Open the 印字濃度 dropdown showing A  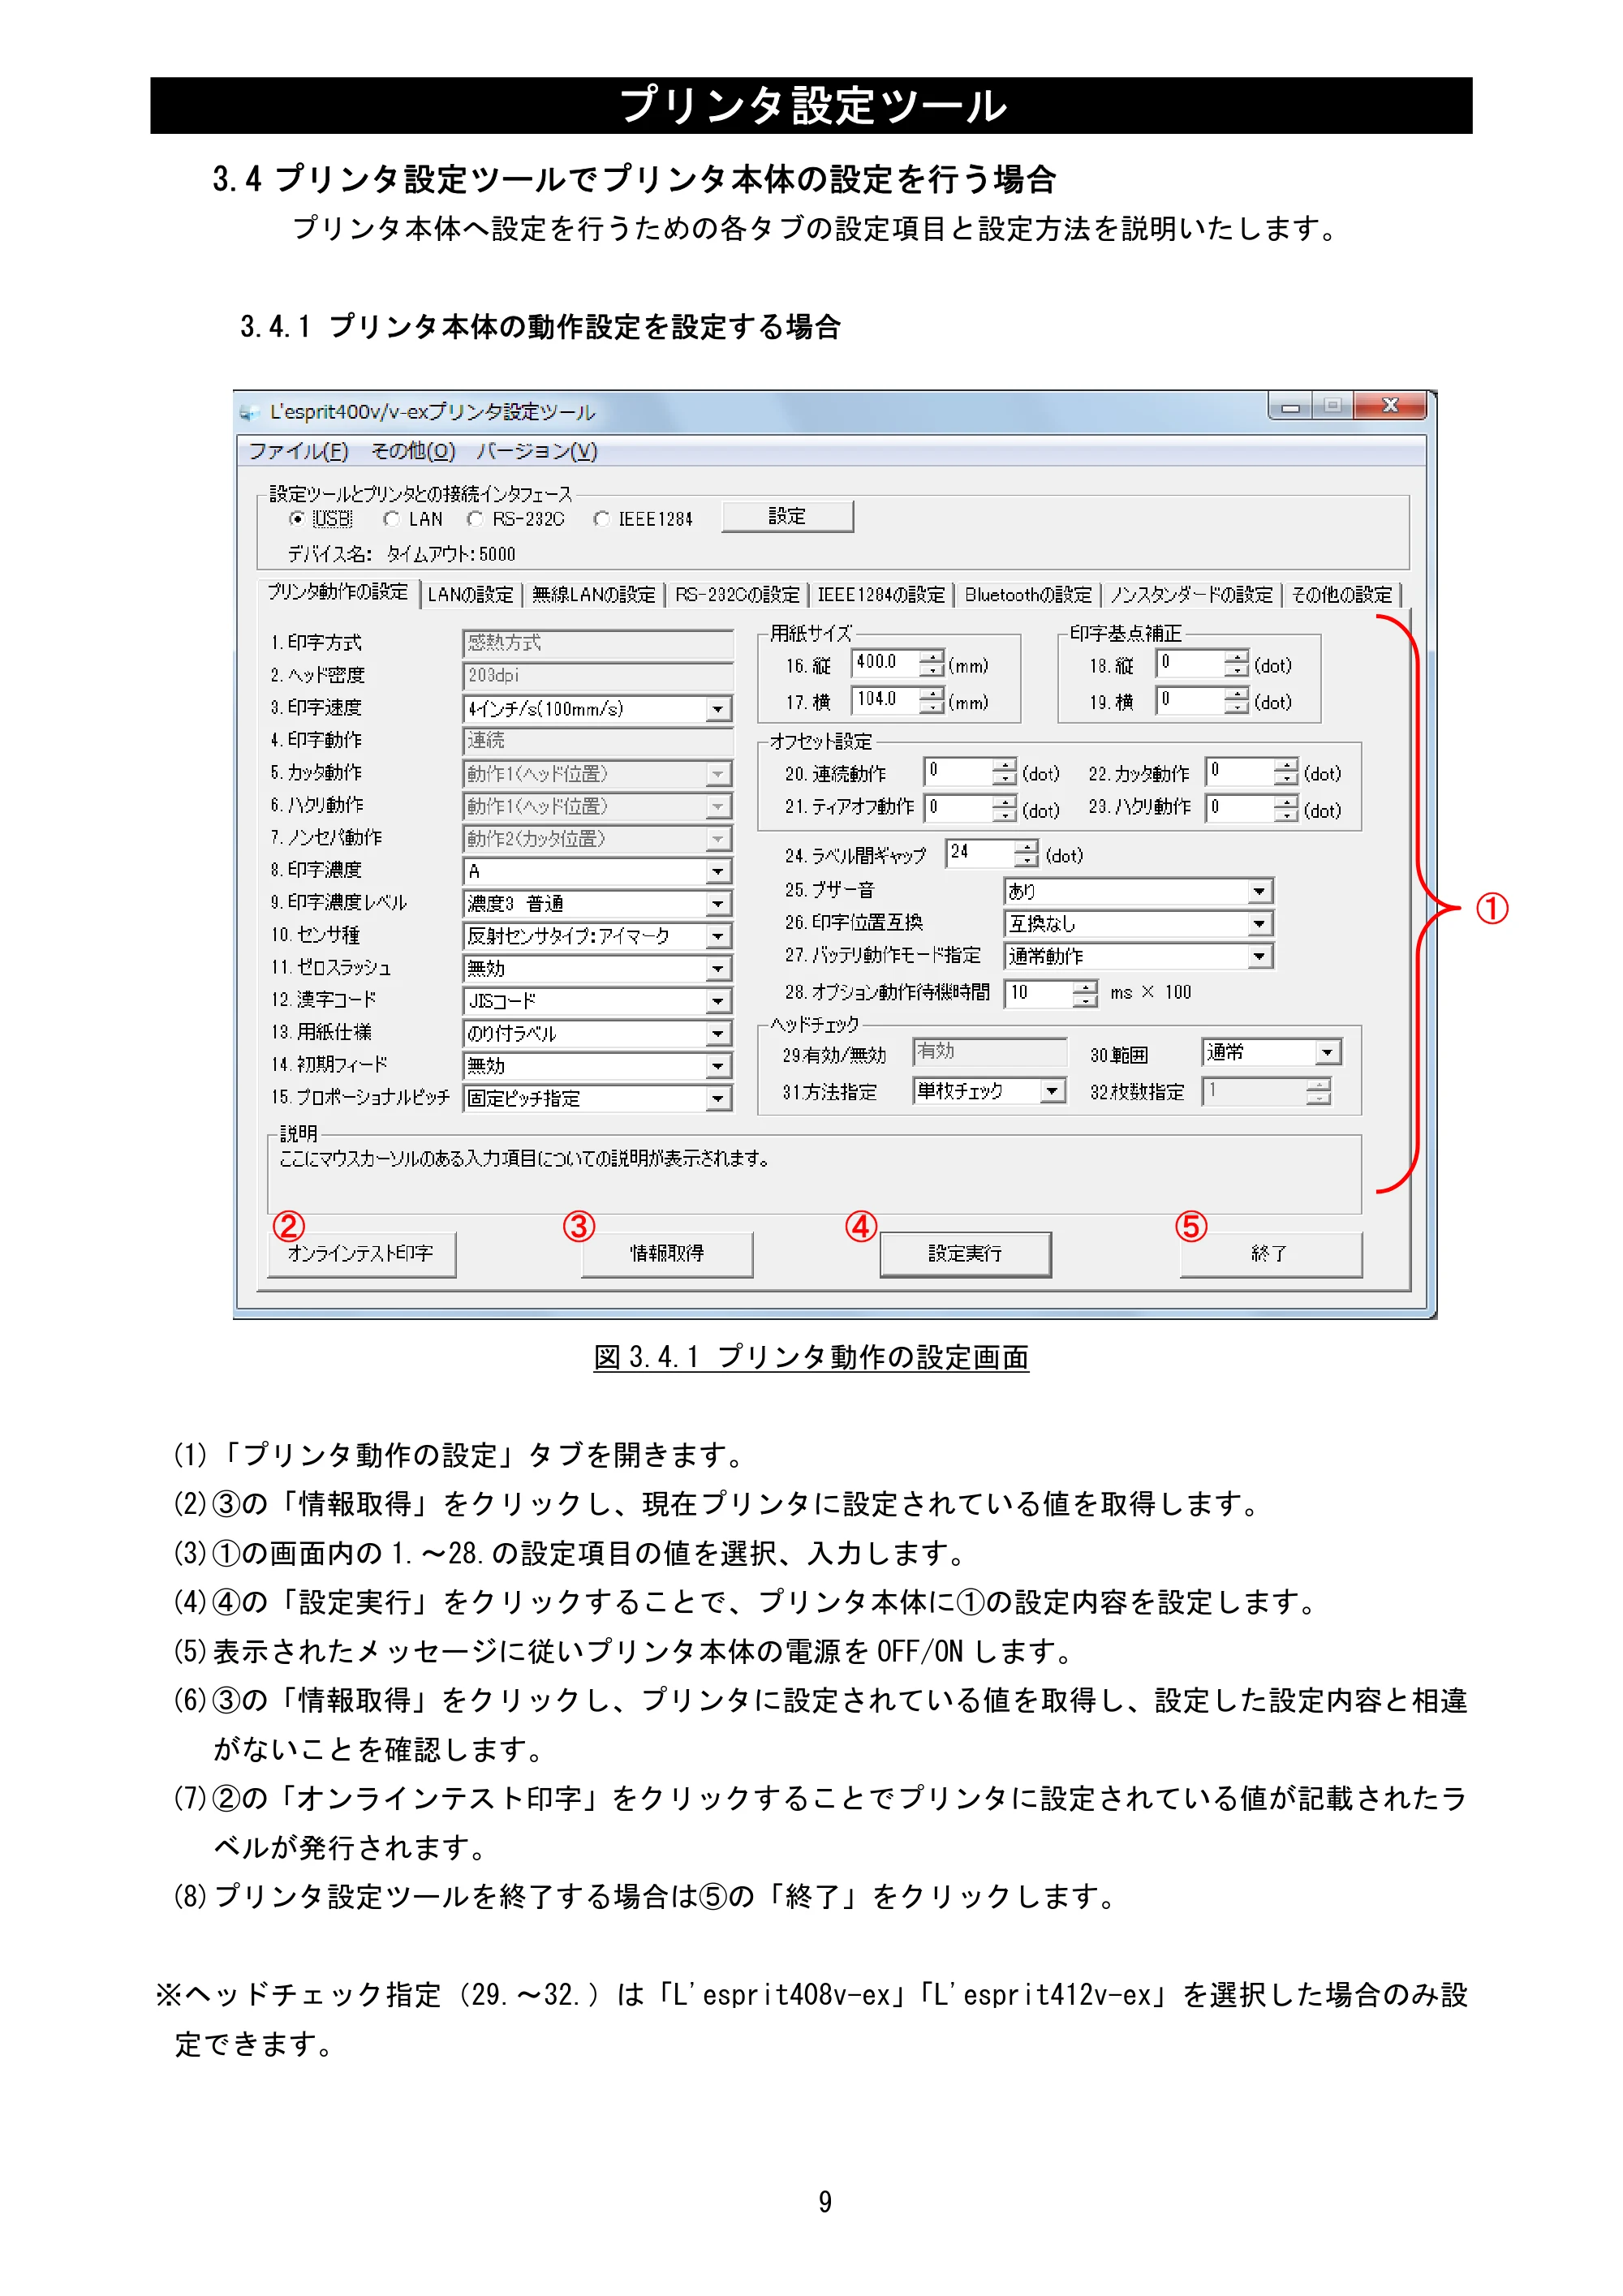(x=598, y=872)
